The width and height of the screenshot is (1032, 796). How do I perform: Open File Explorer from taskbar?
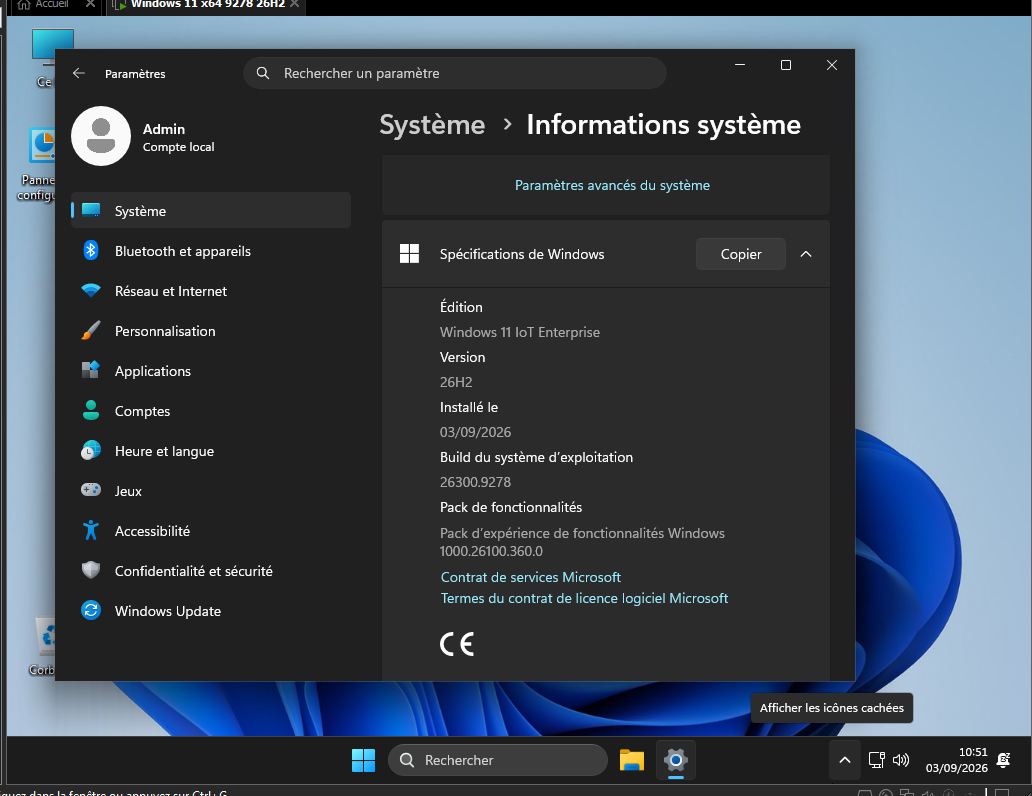tap(632, 760)
